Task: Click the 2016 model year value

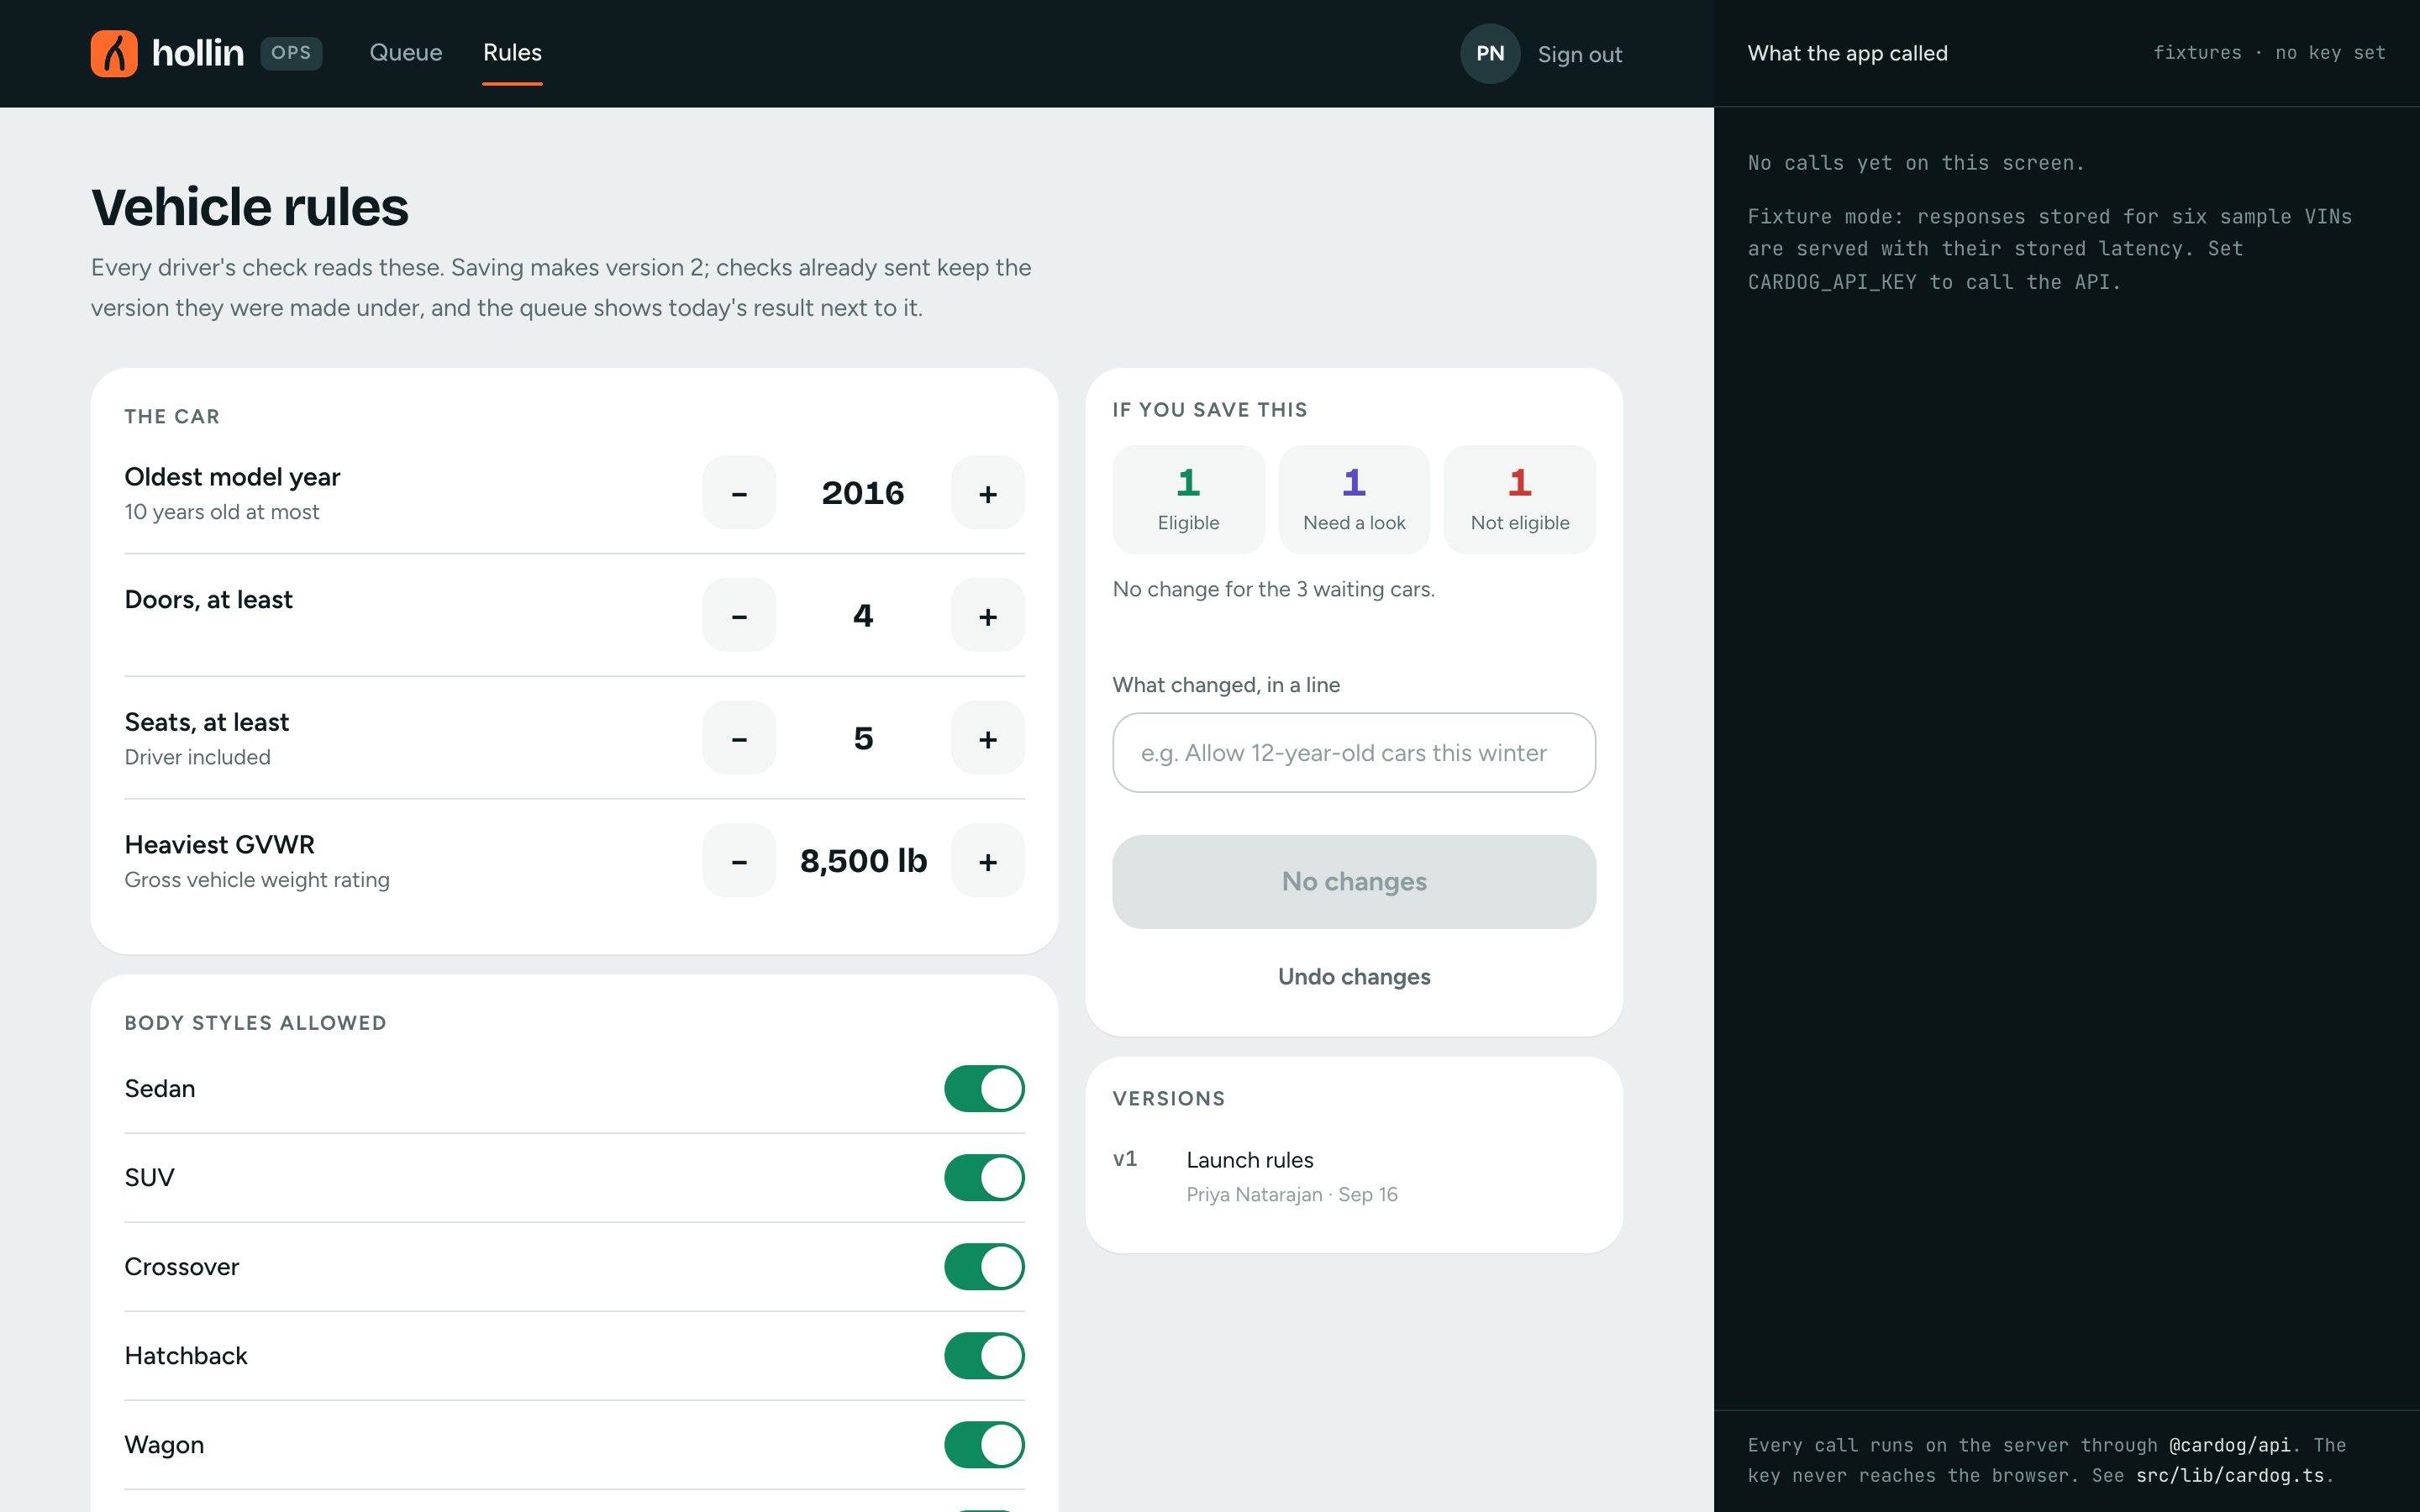Action: [863, 493]
